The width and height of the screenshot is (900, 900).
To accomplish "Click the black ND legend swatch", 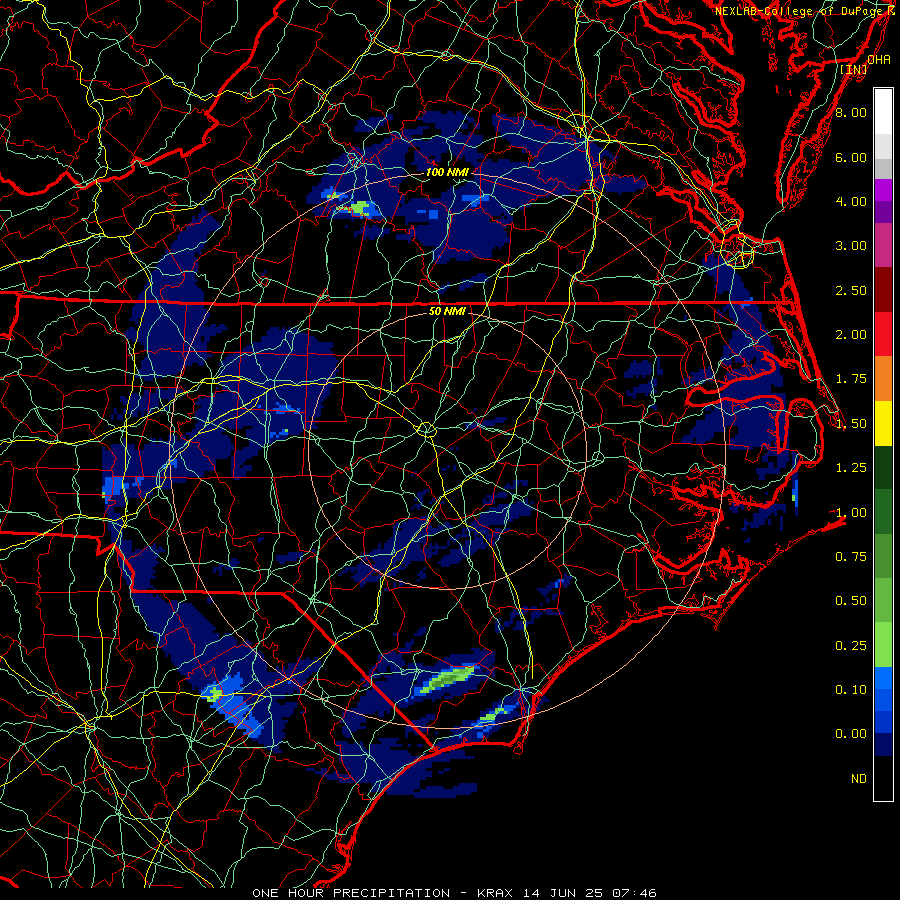I will pyautogui.click(x=883, y=778).
